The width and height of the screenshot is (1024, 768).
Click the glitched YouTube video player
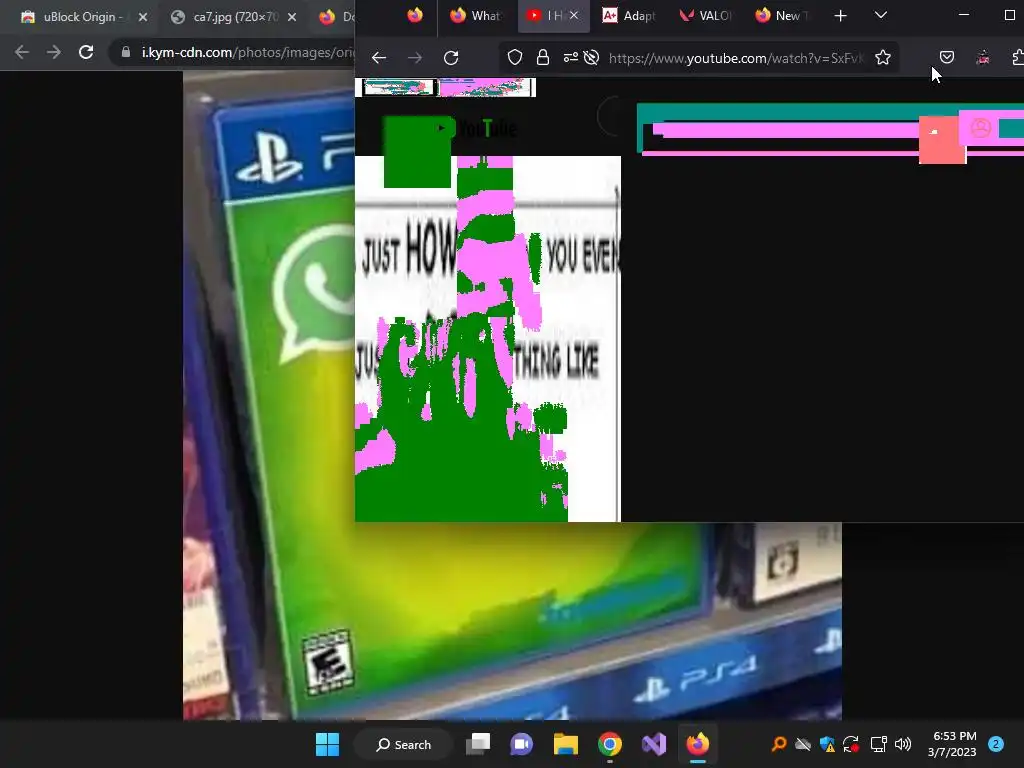tap(487, 338)
